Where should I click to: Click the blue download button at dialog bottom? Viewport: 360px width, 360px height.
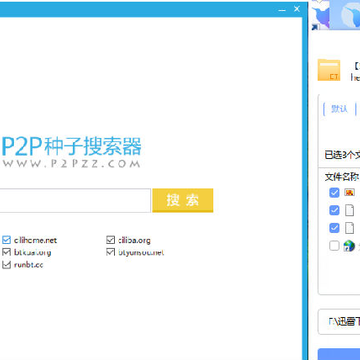(339, 354)
